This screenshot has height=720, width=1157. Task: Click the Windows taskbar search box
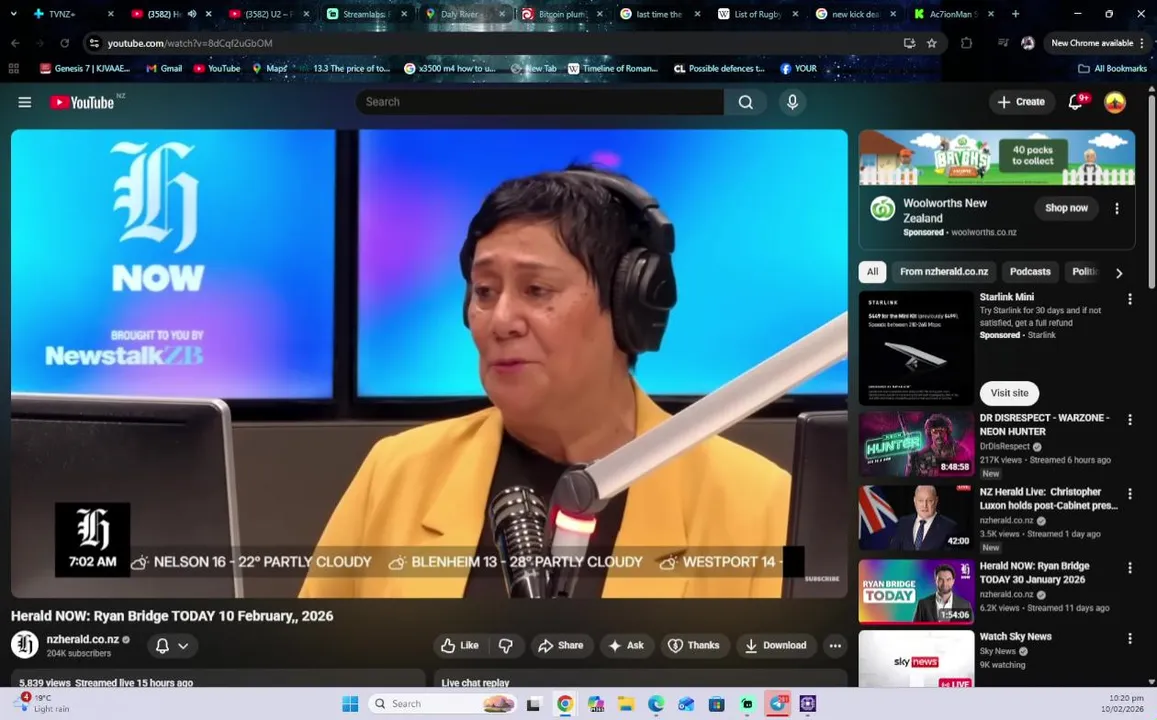442,704
